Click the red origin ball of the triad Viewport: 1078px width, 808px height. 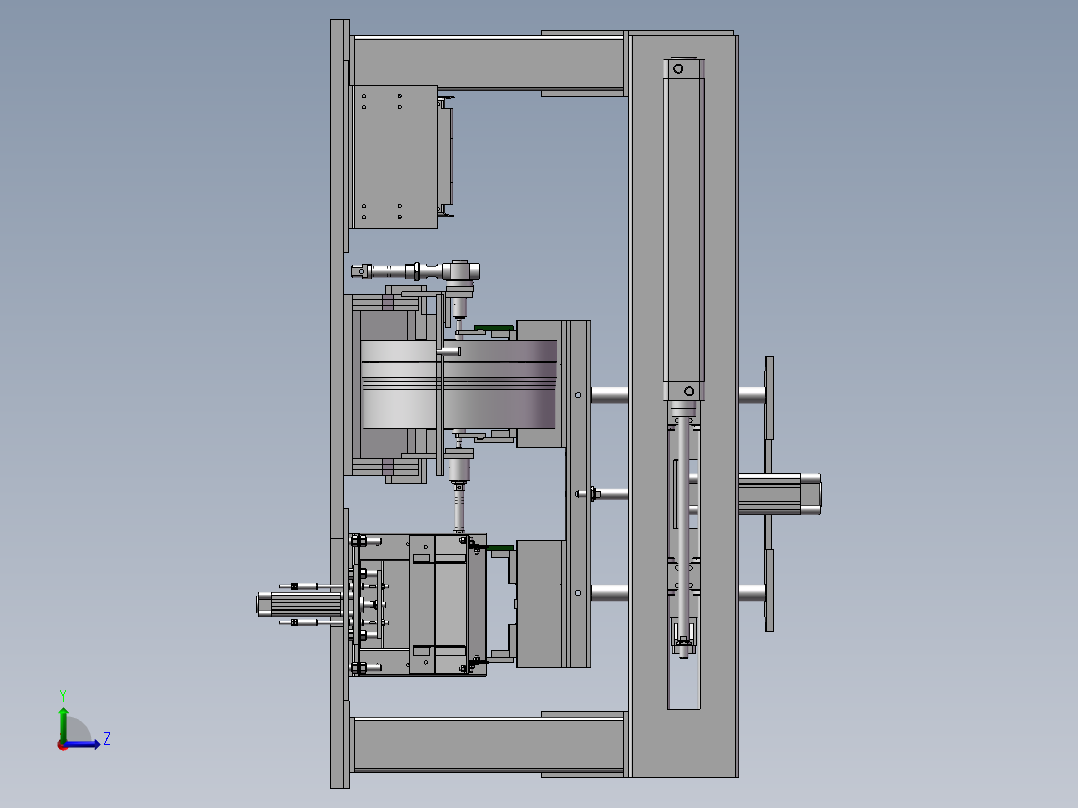click(63, 745)
